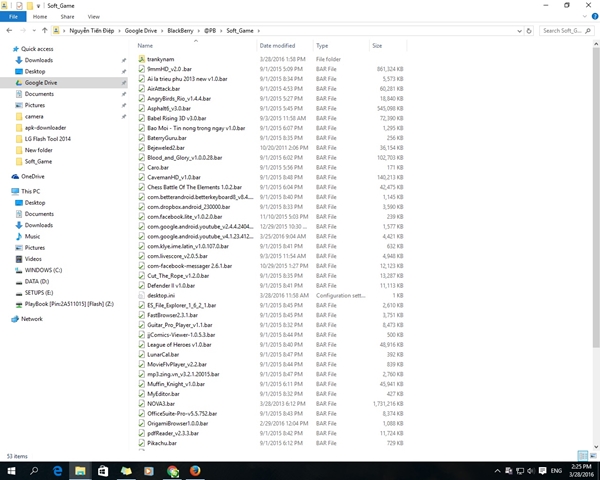Image resolution: width=600 pixels, height=480 pixels.
Task: Open Videos under This PC
Action: (x=33, y=259)
